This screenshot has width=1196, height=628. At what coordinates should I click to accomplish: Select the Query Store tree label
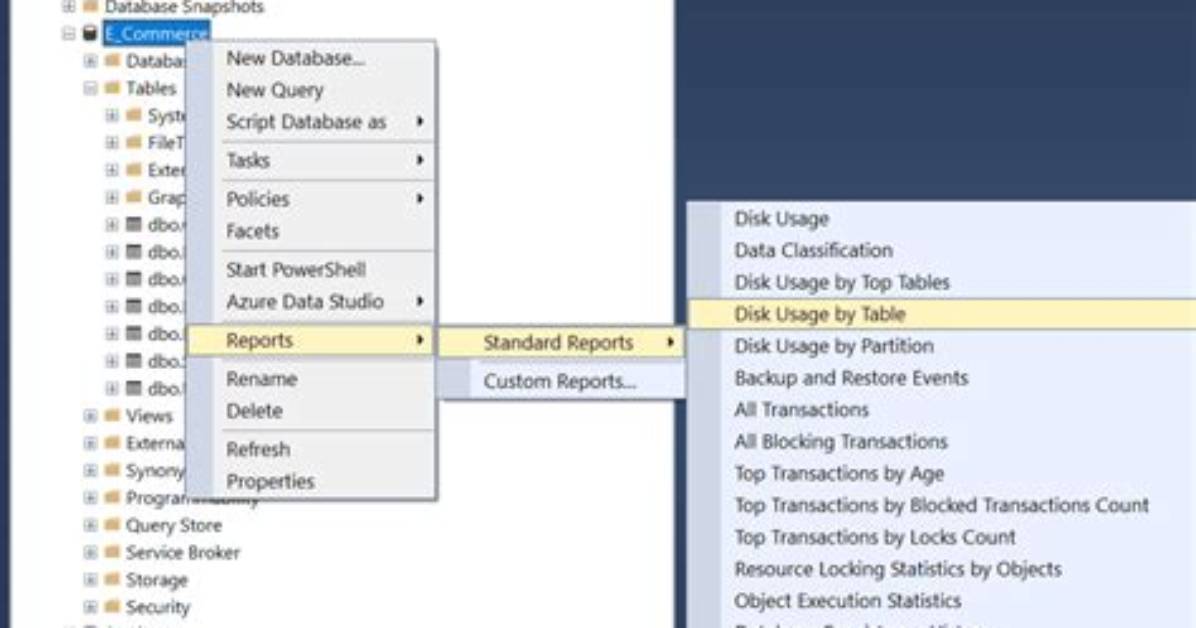(174, 526)
